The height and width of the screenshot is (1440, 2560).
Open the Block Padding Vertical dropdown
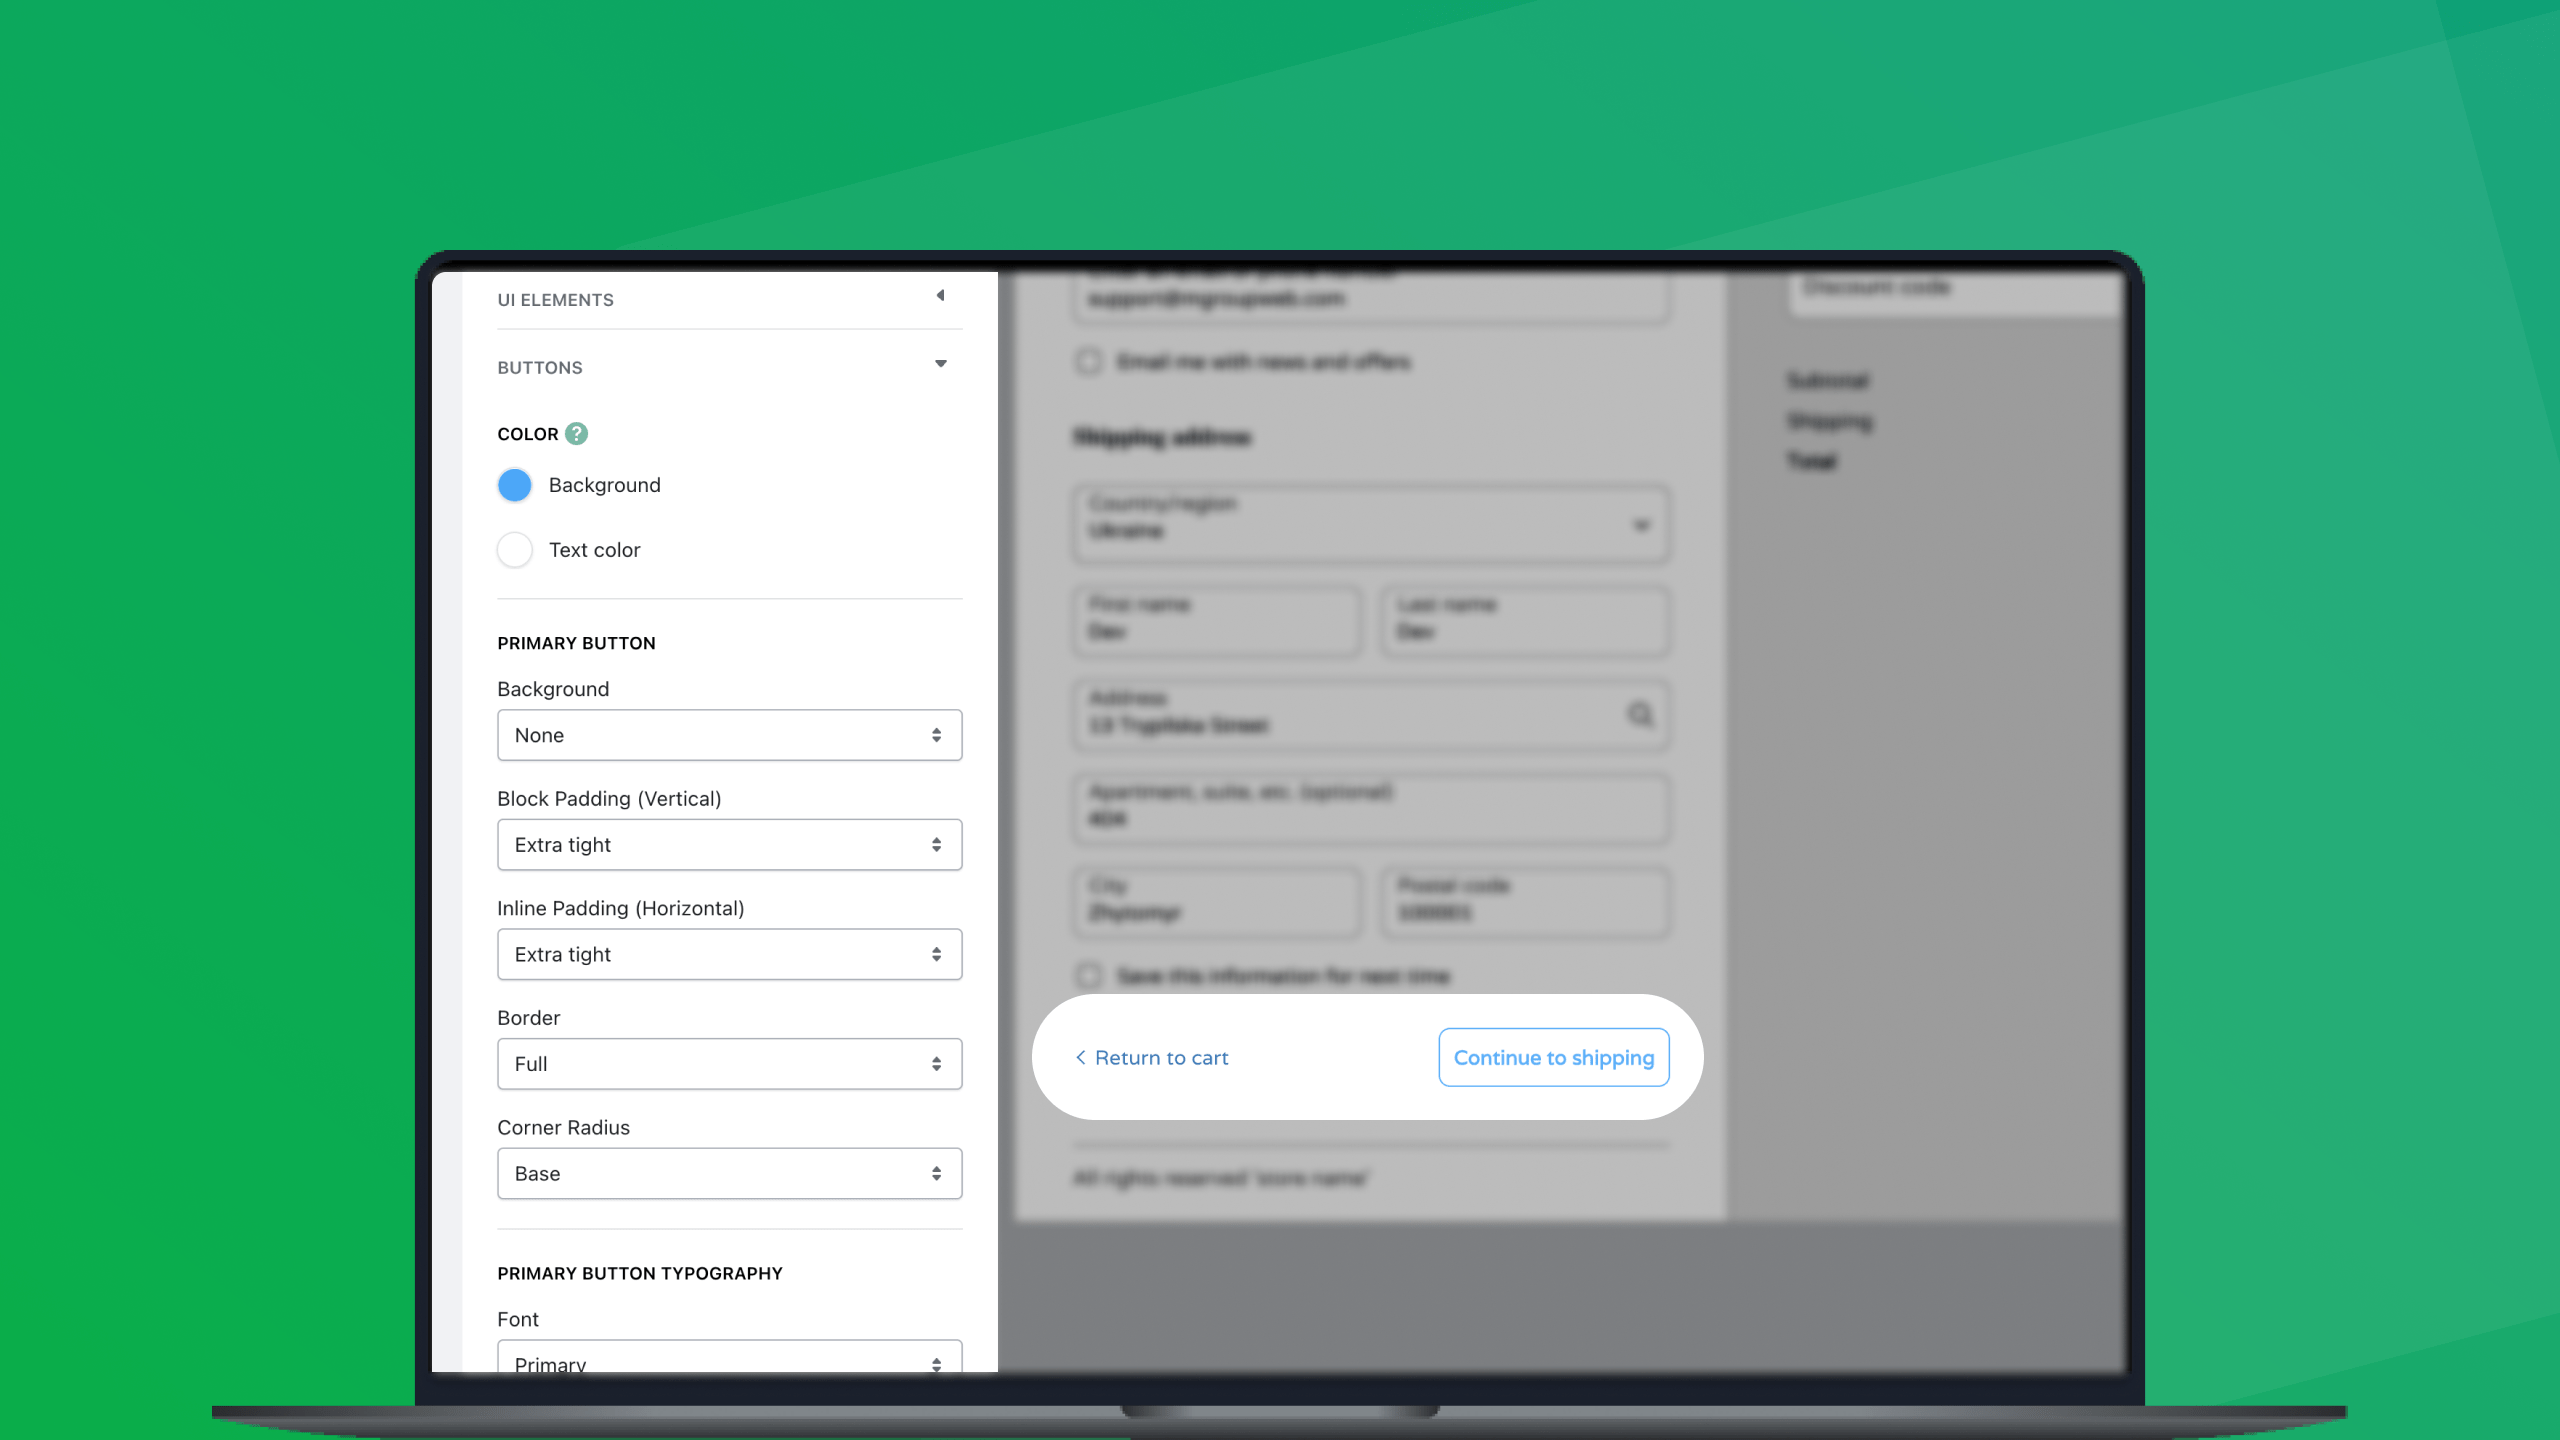(728, 844)
